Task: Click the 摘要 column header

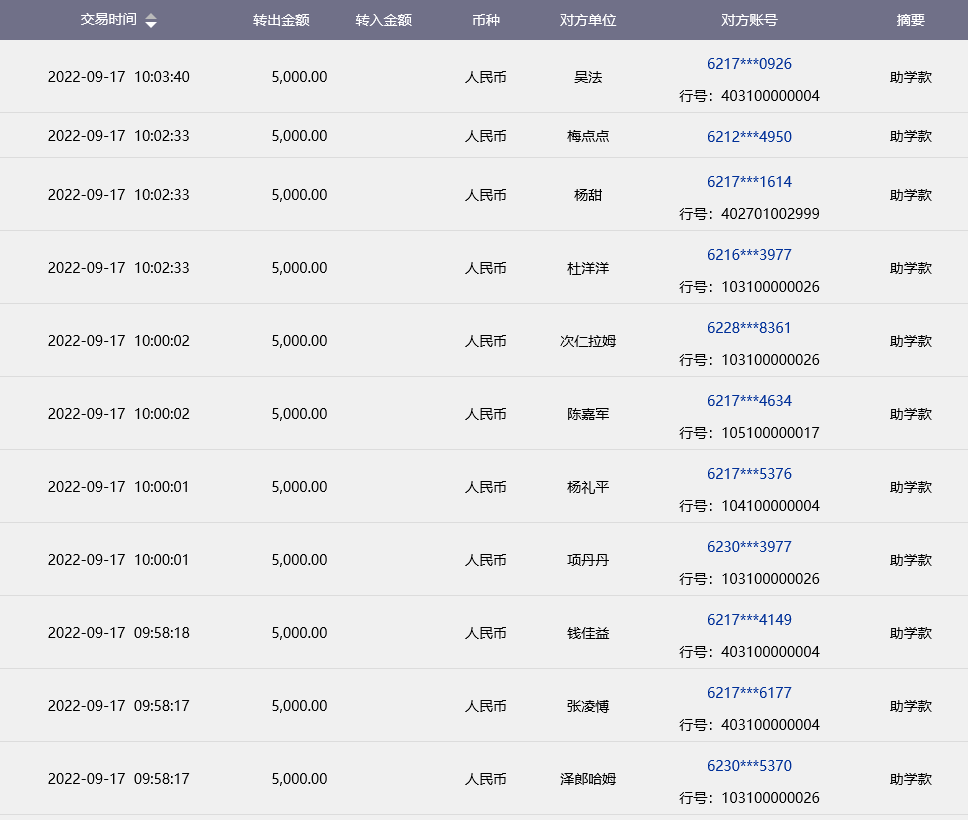Action: [x=911, y=20]
